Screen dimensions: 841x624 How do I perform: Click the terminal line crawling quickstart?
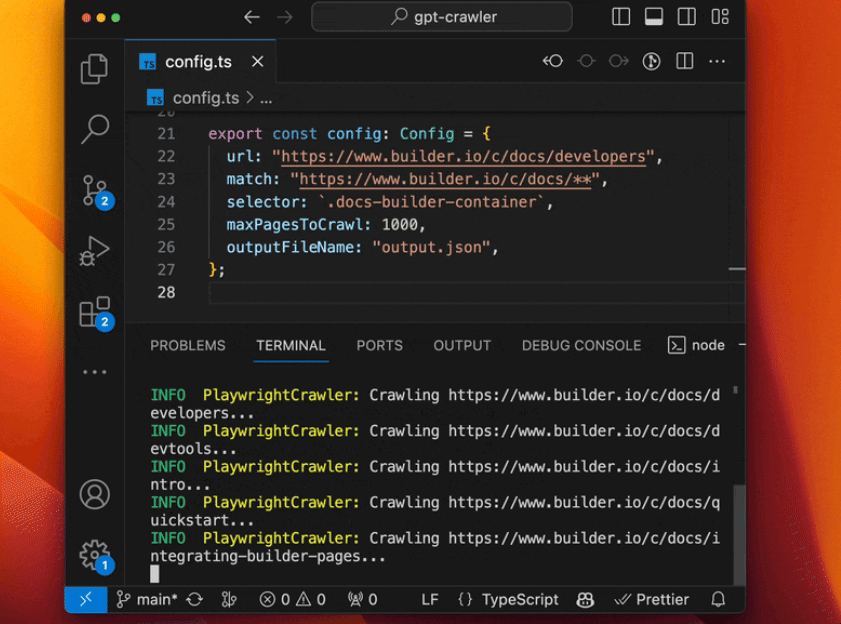435,511
